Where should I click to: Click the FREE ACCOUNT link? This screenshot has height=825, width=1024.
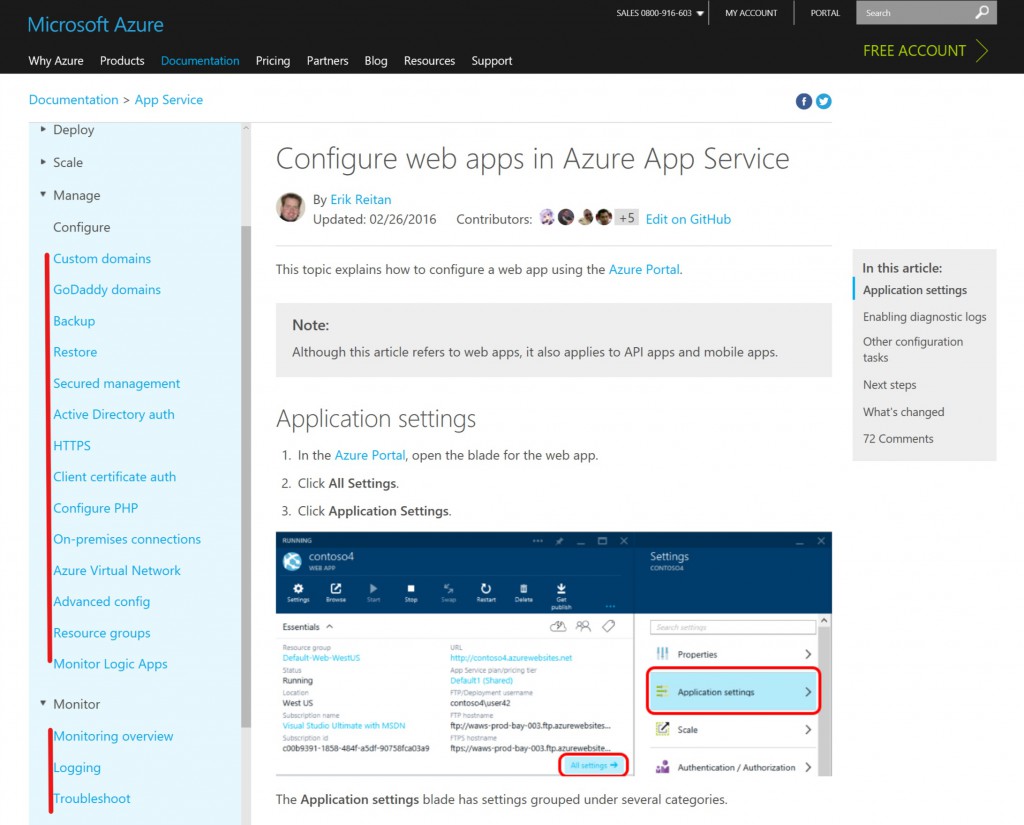(914, 50)
